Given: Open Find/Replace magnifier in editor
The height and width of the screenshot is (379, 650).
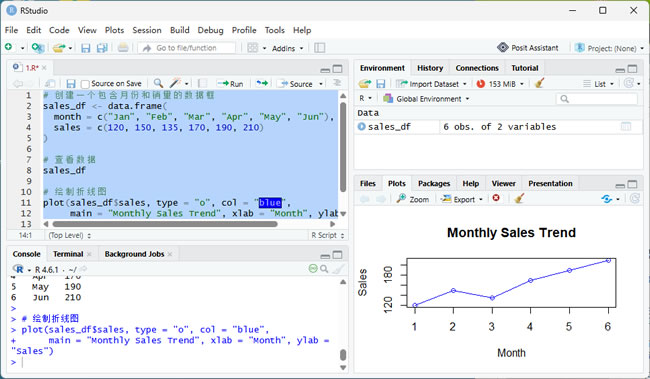Looking at the screenshot, I should [158, 83].
